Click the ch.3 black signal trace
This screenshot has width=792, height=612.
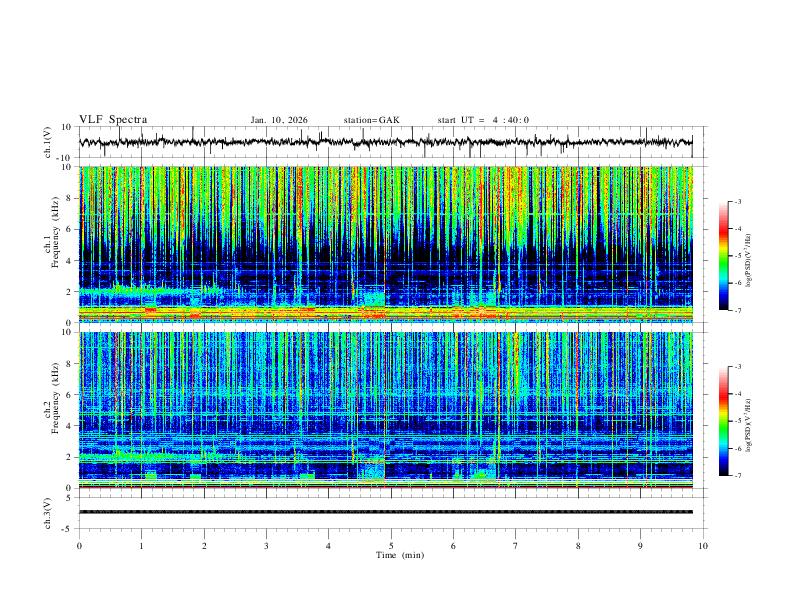(x=386, y=512)
